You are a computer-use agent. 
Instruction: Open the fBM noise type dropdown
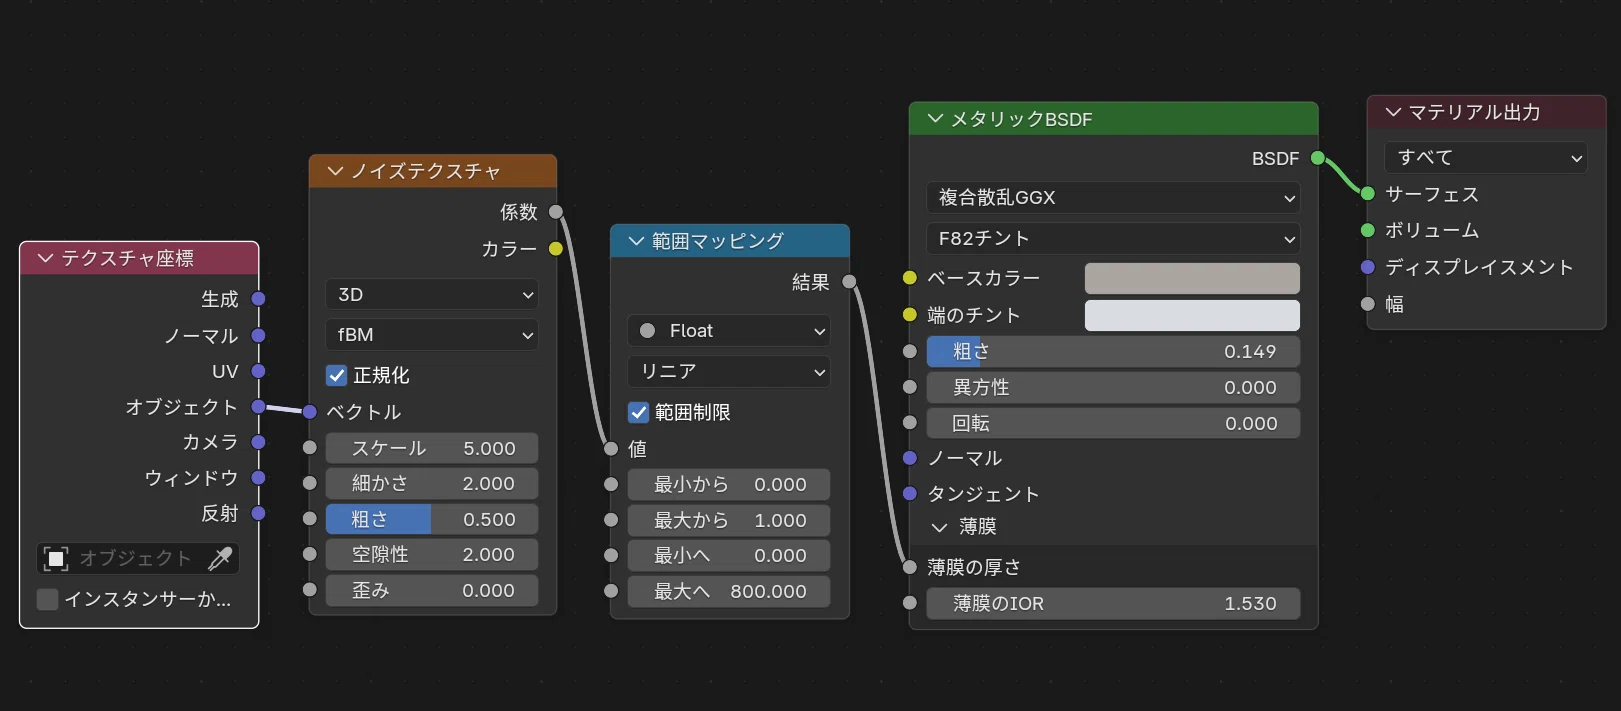(x=432, y=334)
